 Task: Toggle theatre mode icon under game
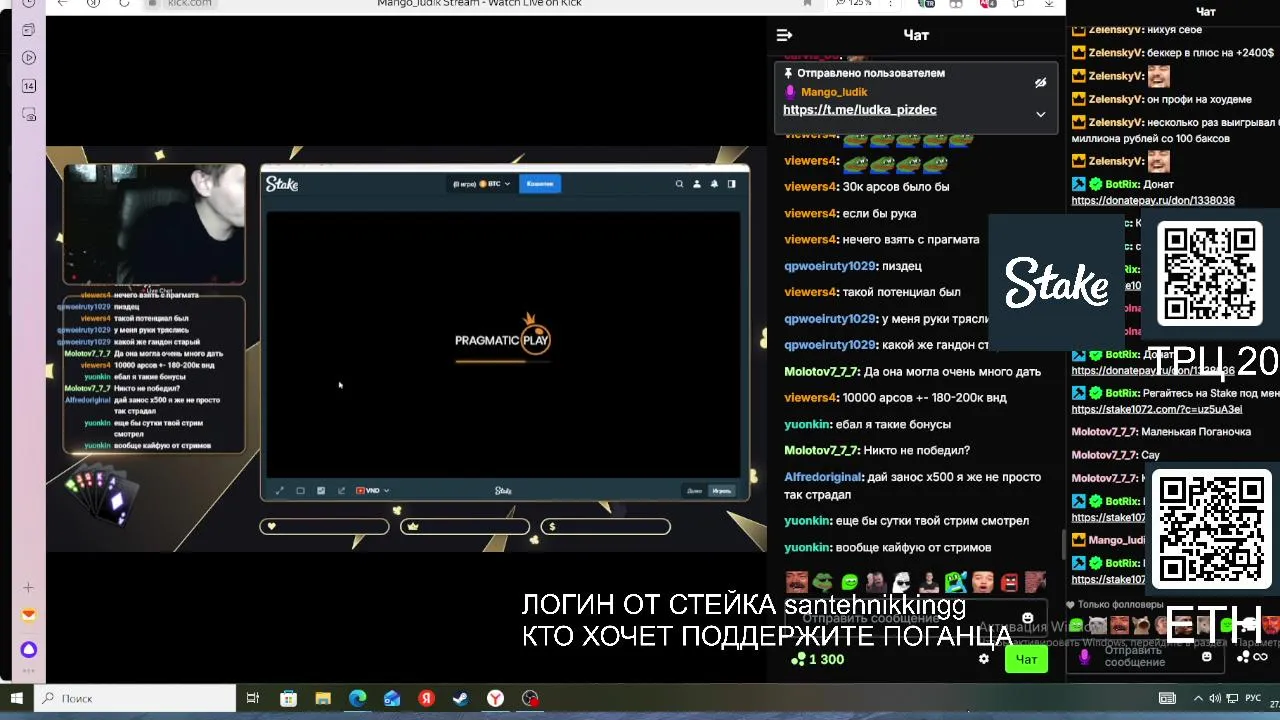(300, 491)
